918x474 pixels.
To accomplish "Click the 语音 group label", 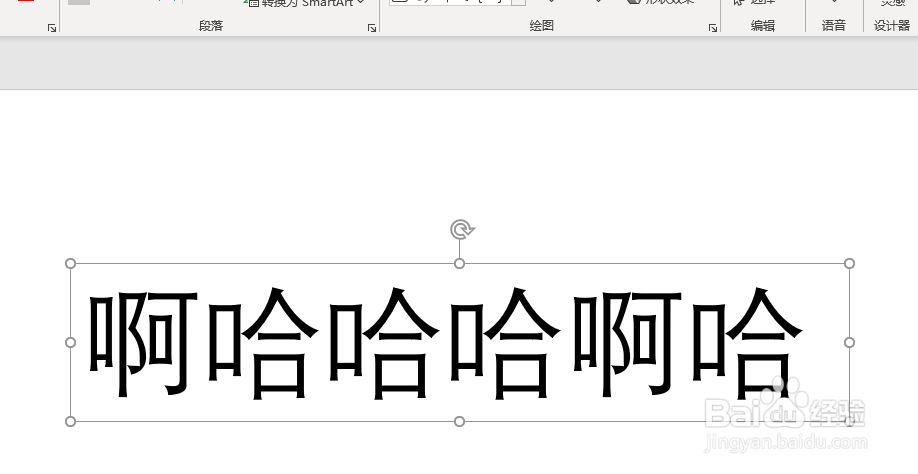I will pyautogui.click(x=834, y=26).
